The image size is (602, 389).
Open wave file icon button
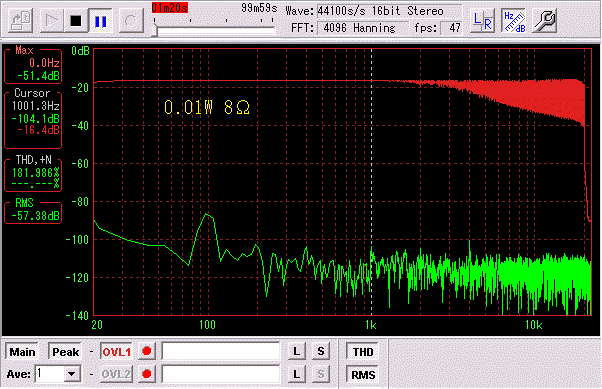coord(21,20)
